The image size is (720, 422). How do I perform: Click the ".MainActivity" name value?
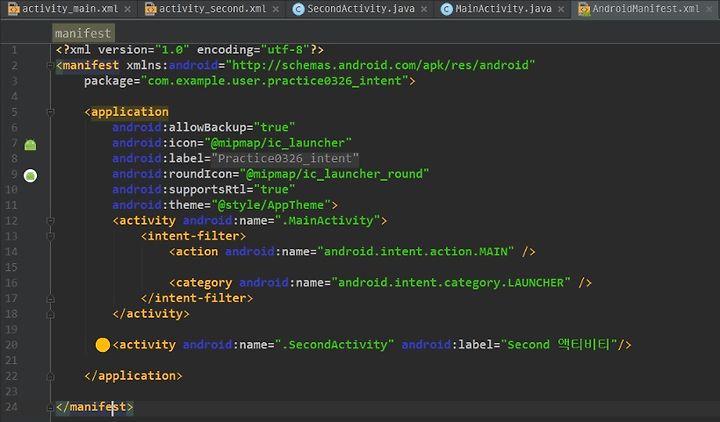[x=327, y=220]
